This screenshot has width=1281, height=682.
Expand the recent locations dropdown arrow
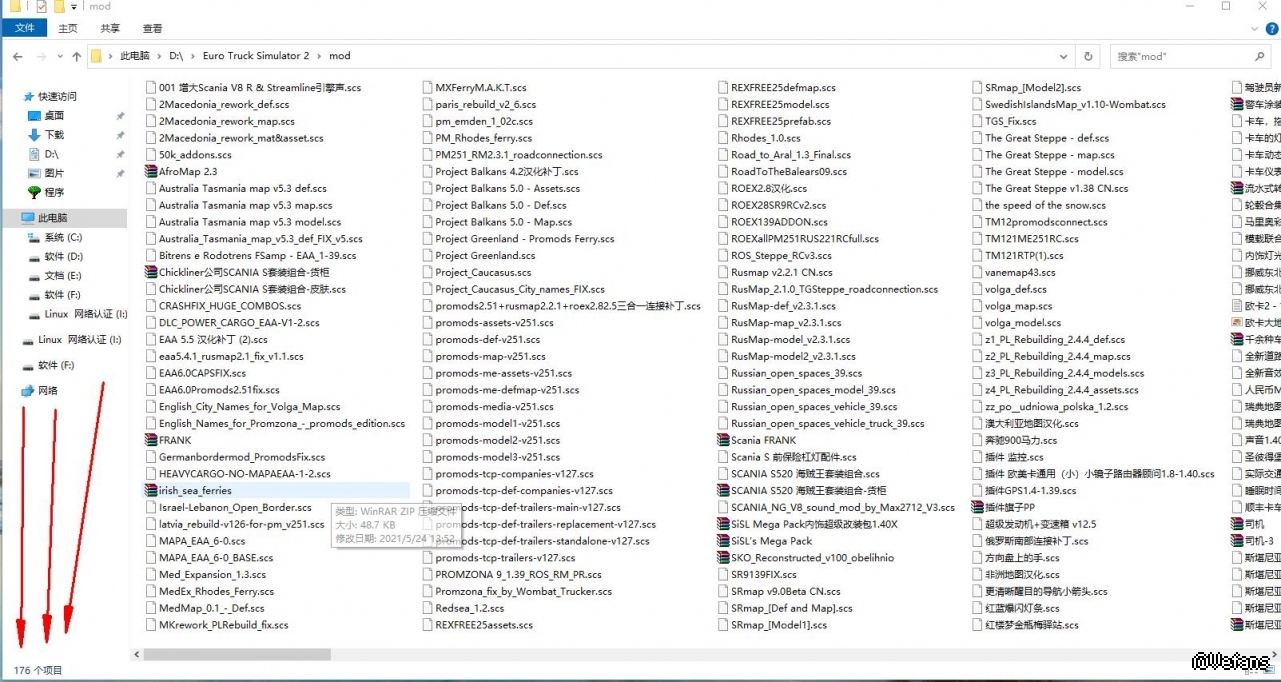pos(57,57)
